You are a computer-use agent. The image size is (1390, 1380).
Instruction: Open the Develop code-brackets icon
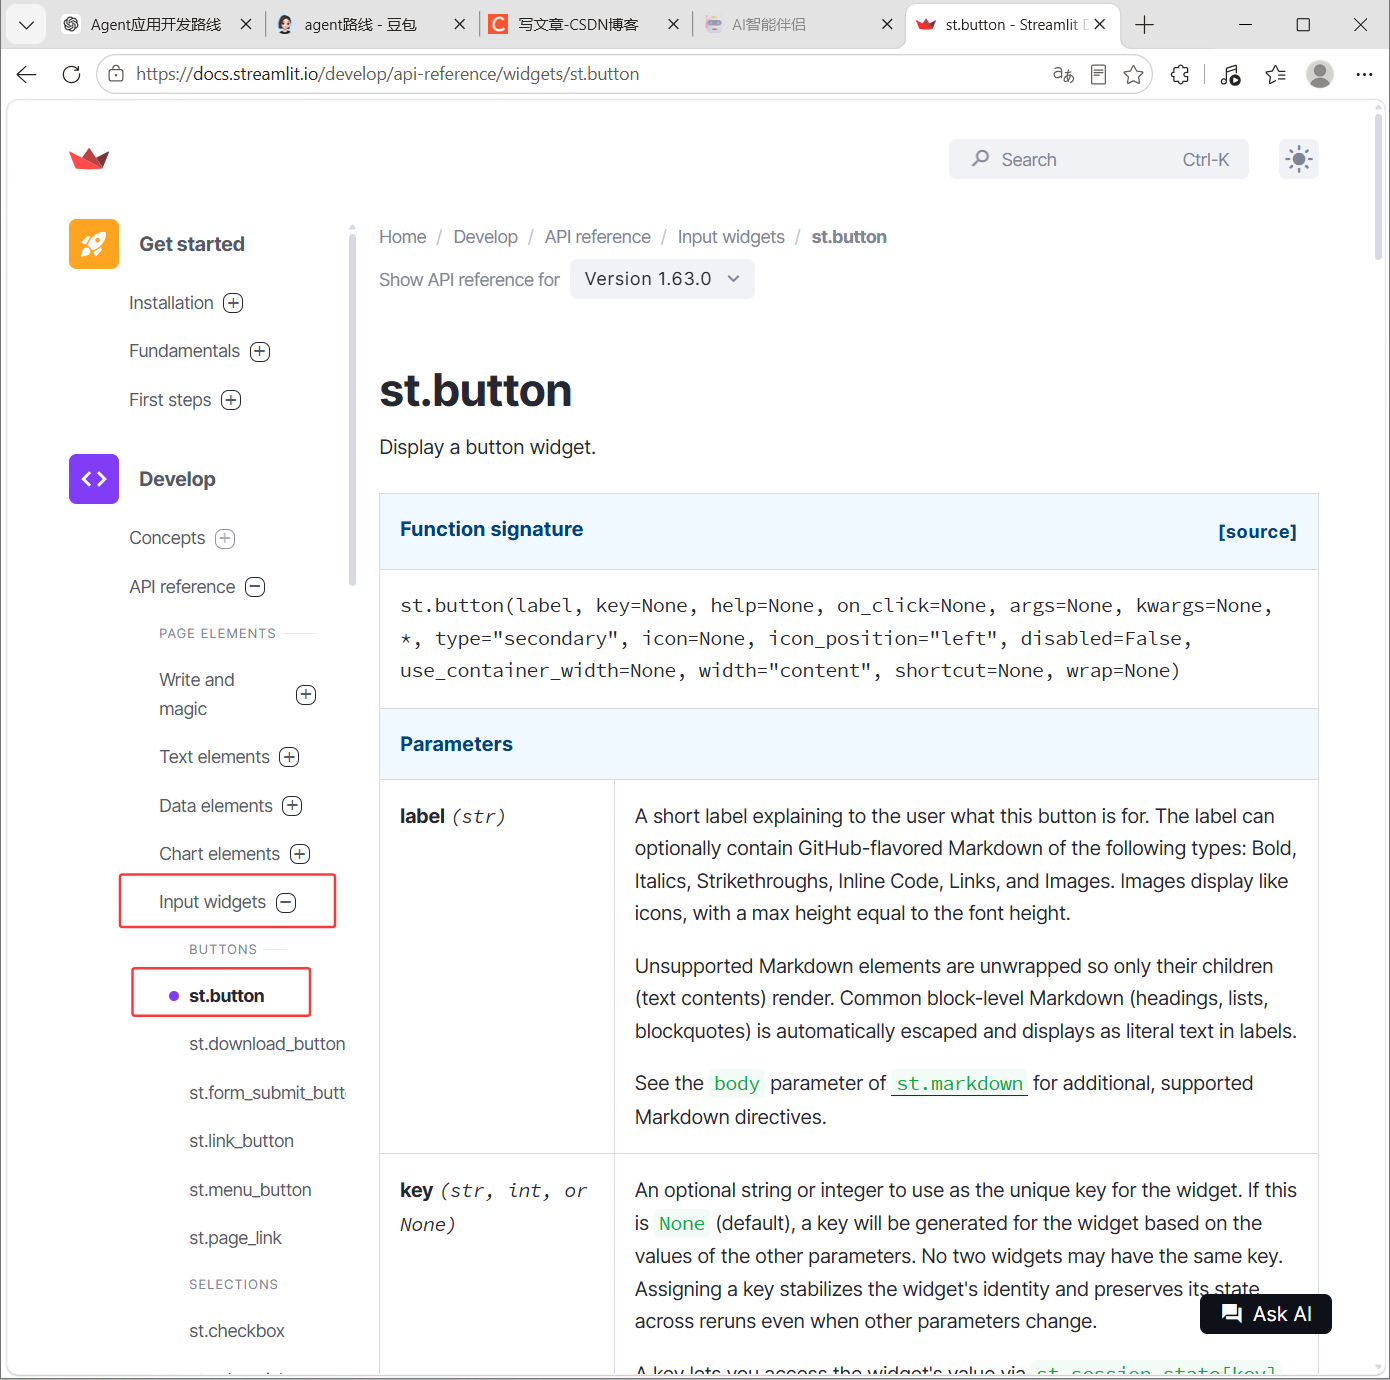click(94, 479)
